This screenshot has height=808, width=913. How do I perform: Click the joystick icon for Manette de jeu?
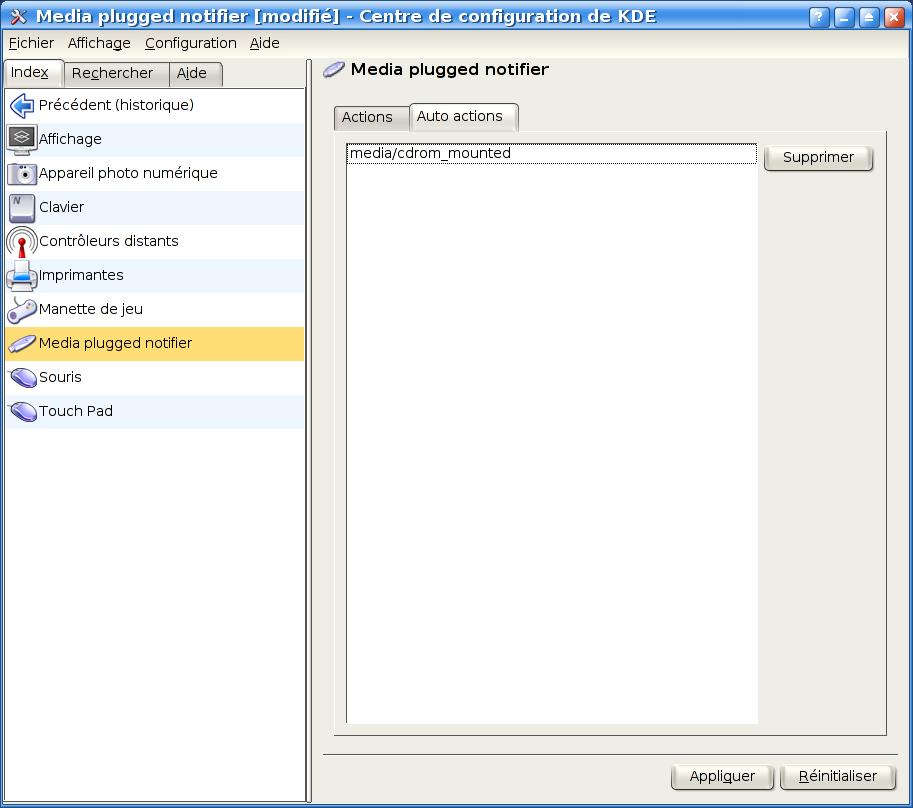point(22,310)
